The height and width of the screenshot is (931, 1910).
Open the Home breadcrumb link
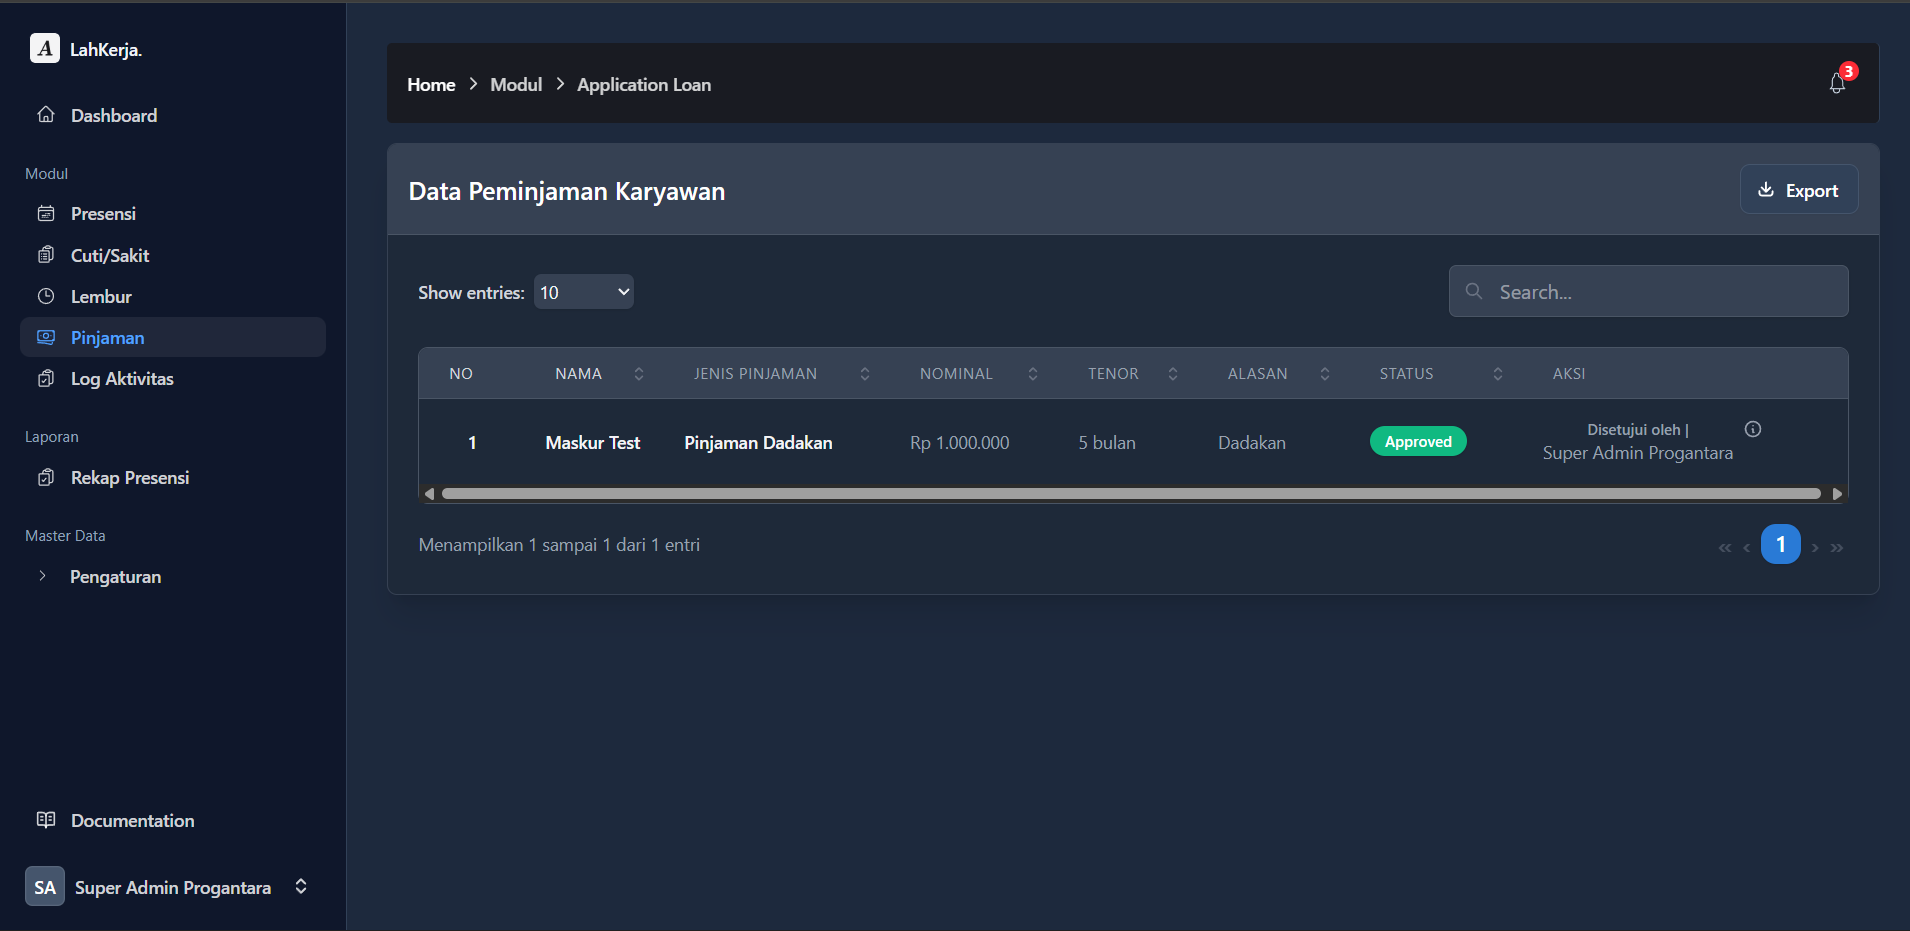430,84
